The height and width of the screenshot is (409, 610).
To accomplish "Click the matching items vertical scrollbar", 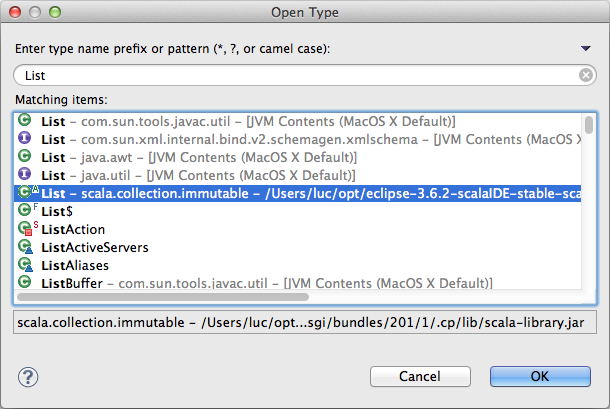I will click(590, 200).
